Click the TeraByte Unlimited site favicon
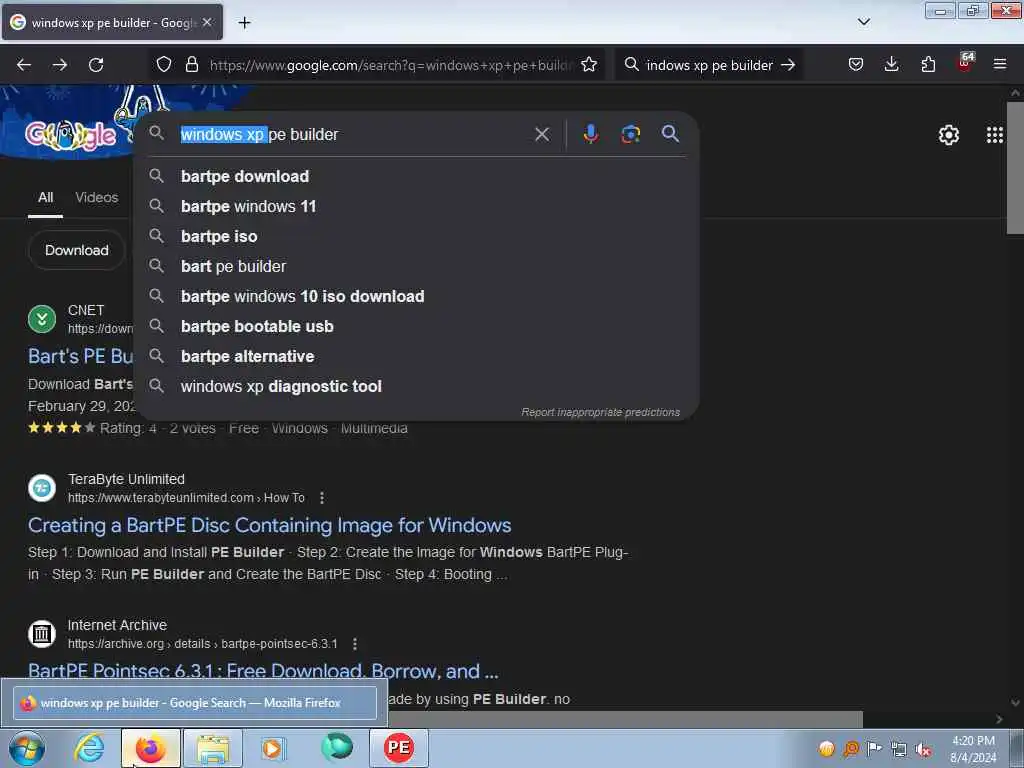 tap(42, 488)
